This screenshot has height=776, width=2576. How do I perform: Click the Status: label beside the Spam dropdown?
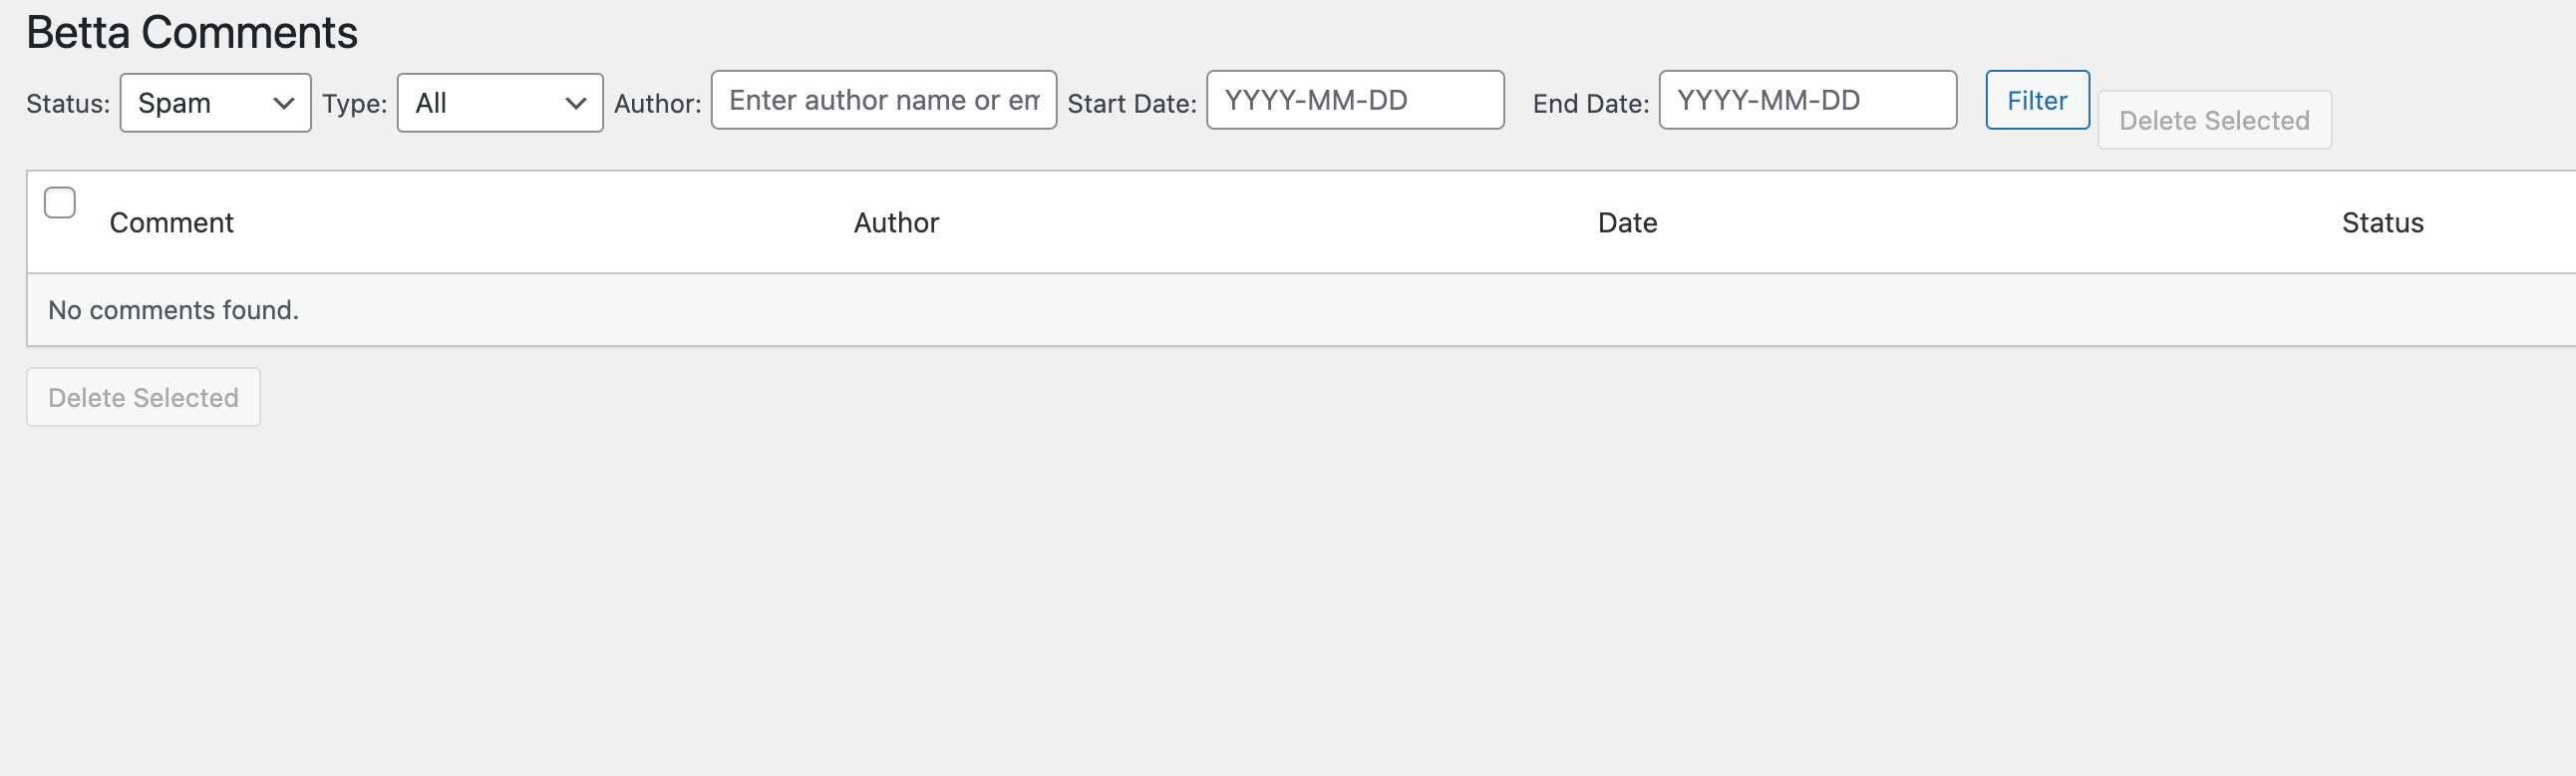[68, 103]
